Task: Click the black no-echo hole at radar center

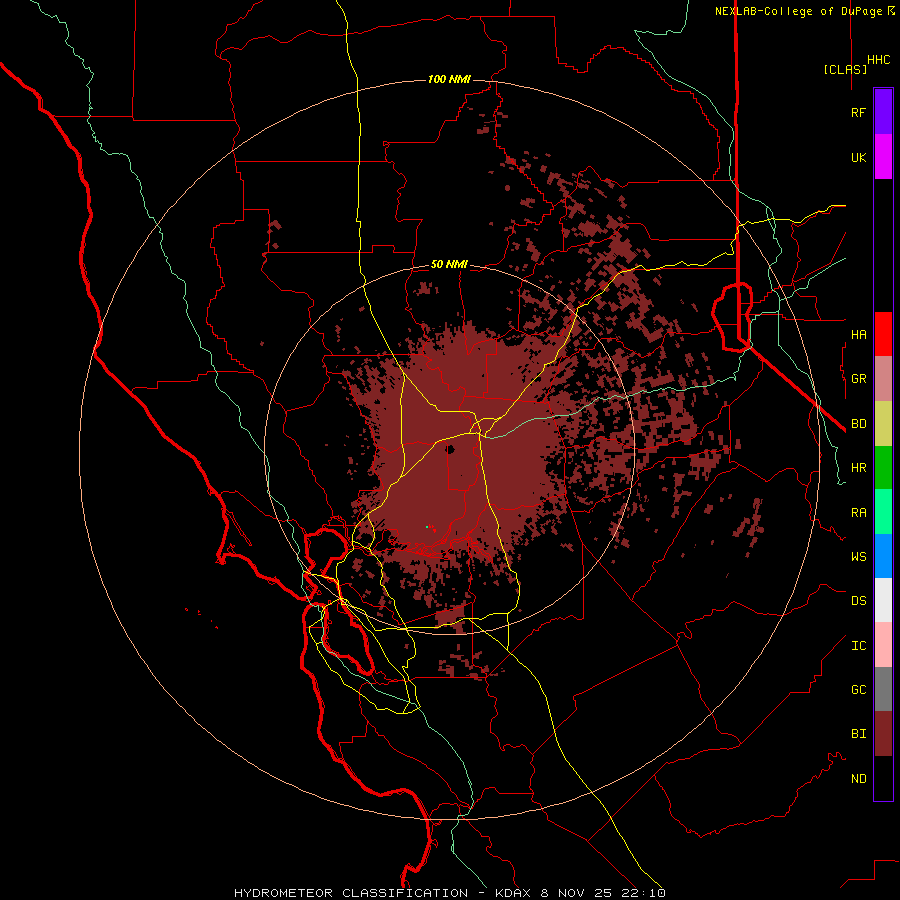Action: 450,449
